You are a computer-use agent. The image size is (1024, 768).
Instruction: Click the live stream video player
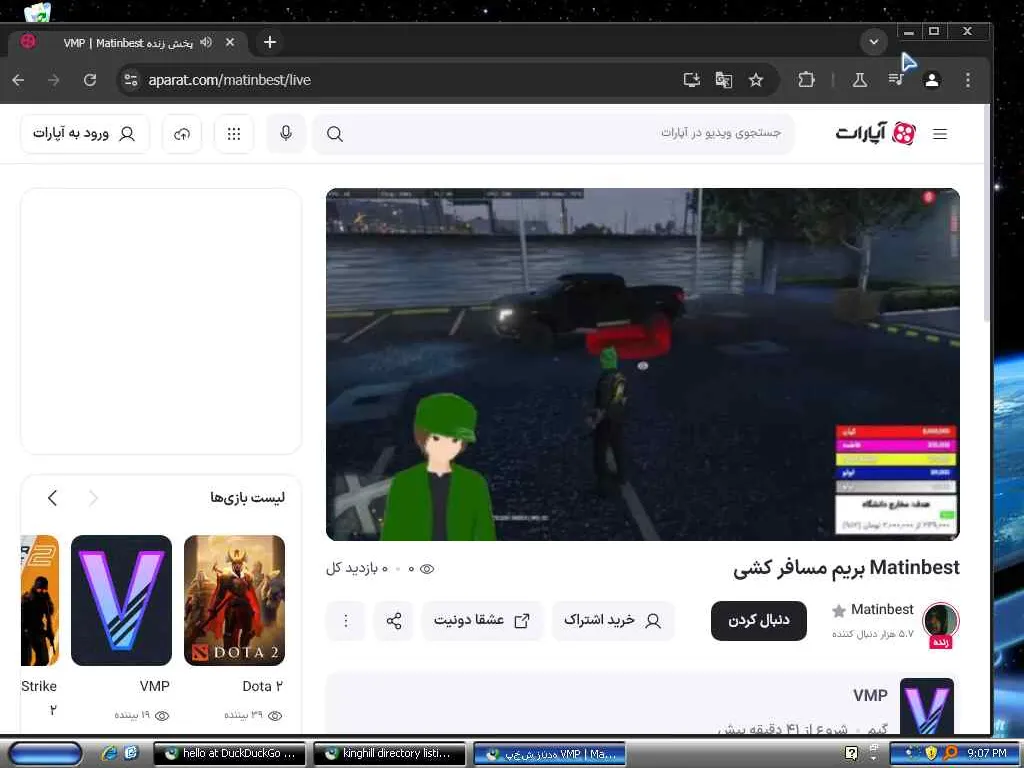coord(643,364)
